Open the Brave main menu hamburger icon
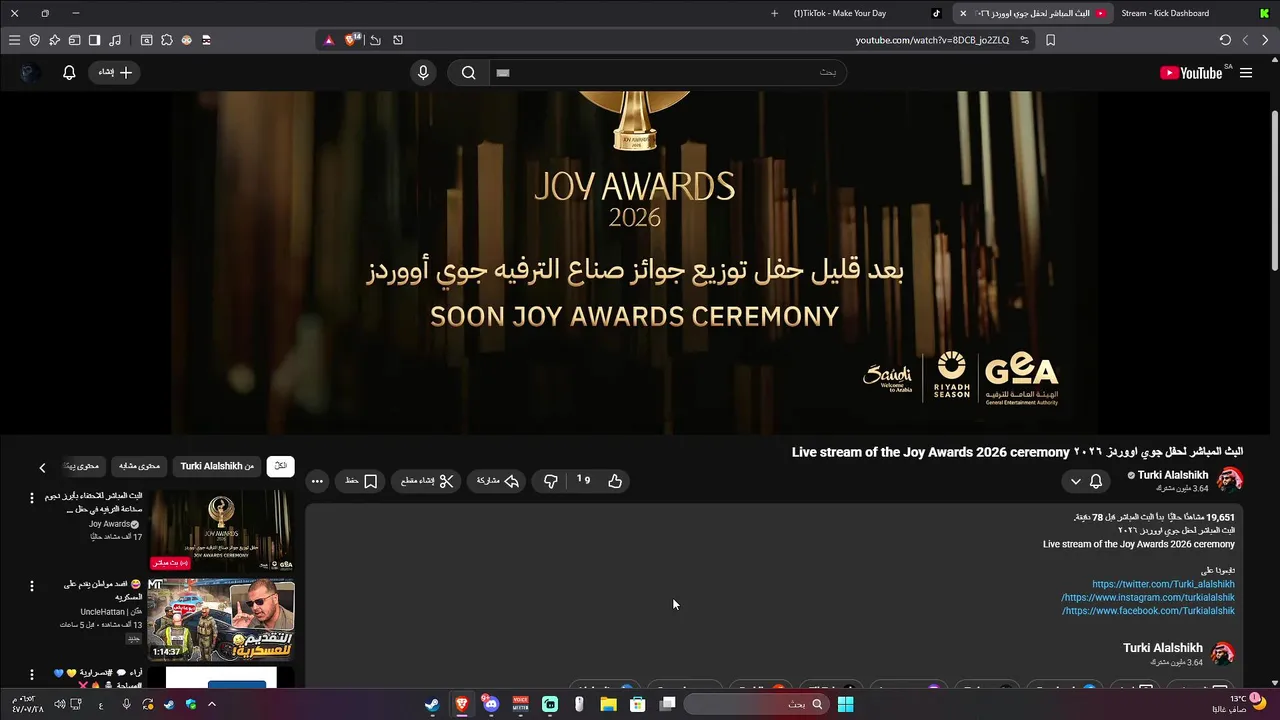Screen dimensions: 1280x720 click(14, 40)
